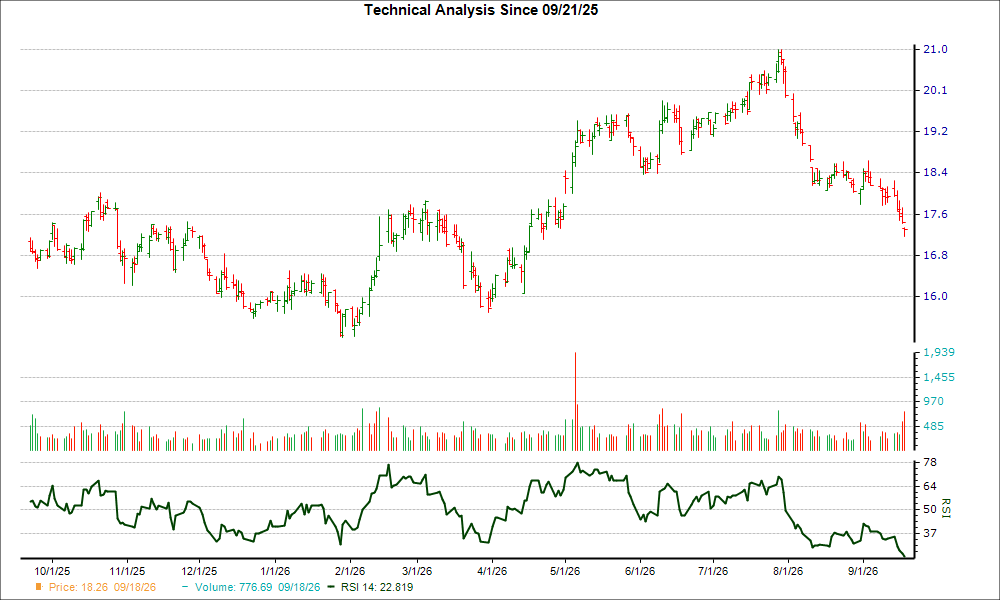
Task: Click the 3/1/26 date label
Action: (416, 571)
